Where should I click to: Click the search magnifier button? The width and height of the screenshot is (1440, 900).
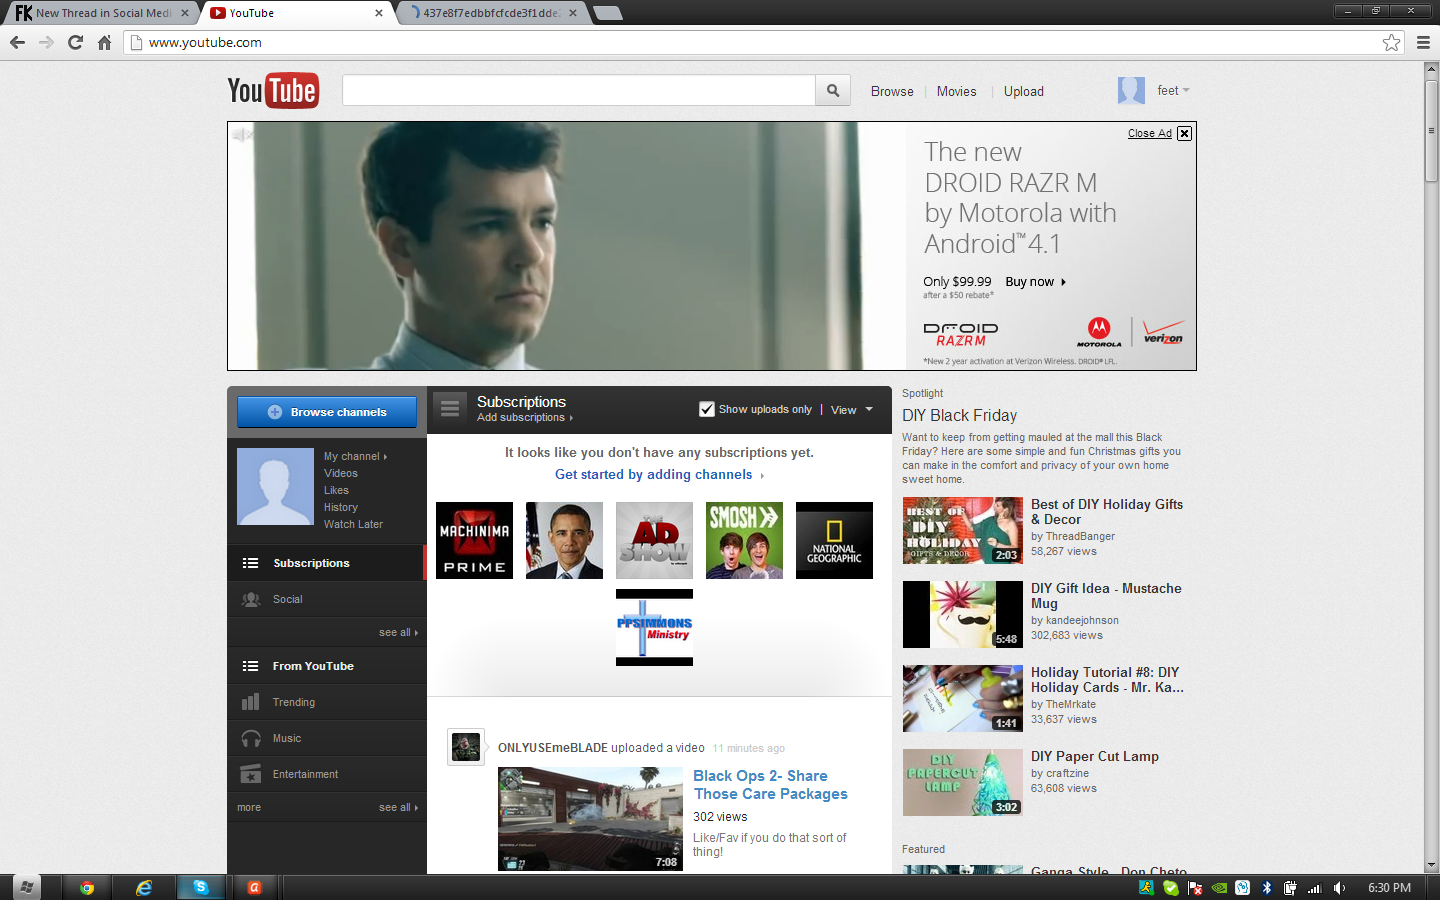coord(833,90)
